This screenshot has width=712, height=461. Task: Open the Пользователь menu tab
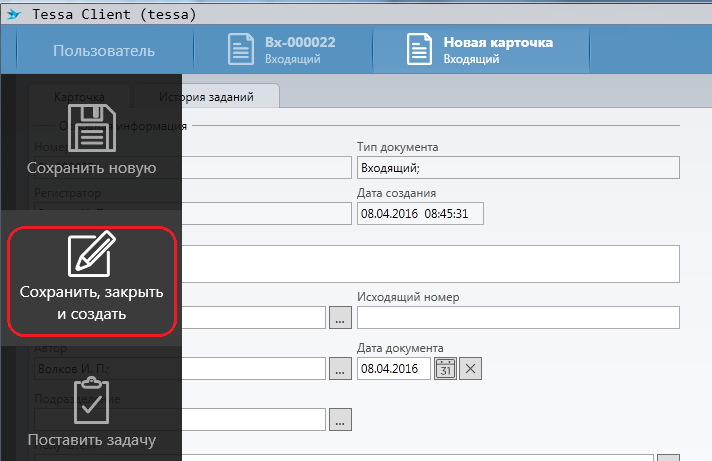pos(104,51)
